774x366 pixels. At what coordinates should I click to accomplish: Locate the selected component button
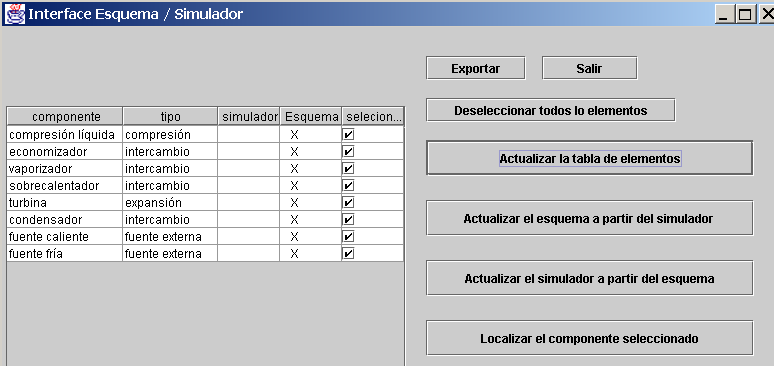pos(590,339)
